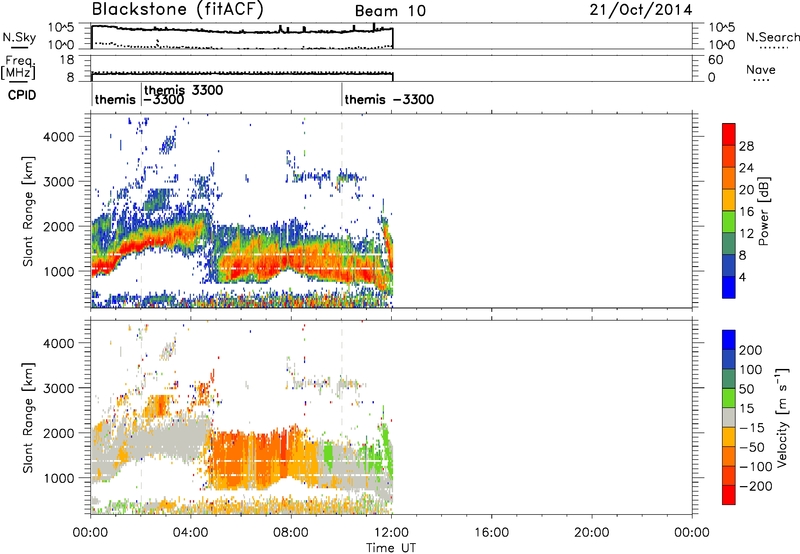Click the "themis -3300" label near 10:00
800x554 pixels.
point(389,99)
